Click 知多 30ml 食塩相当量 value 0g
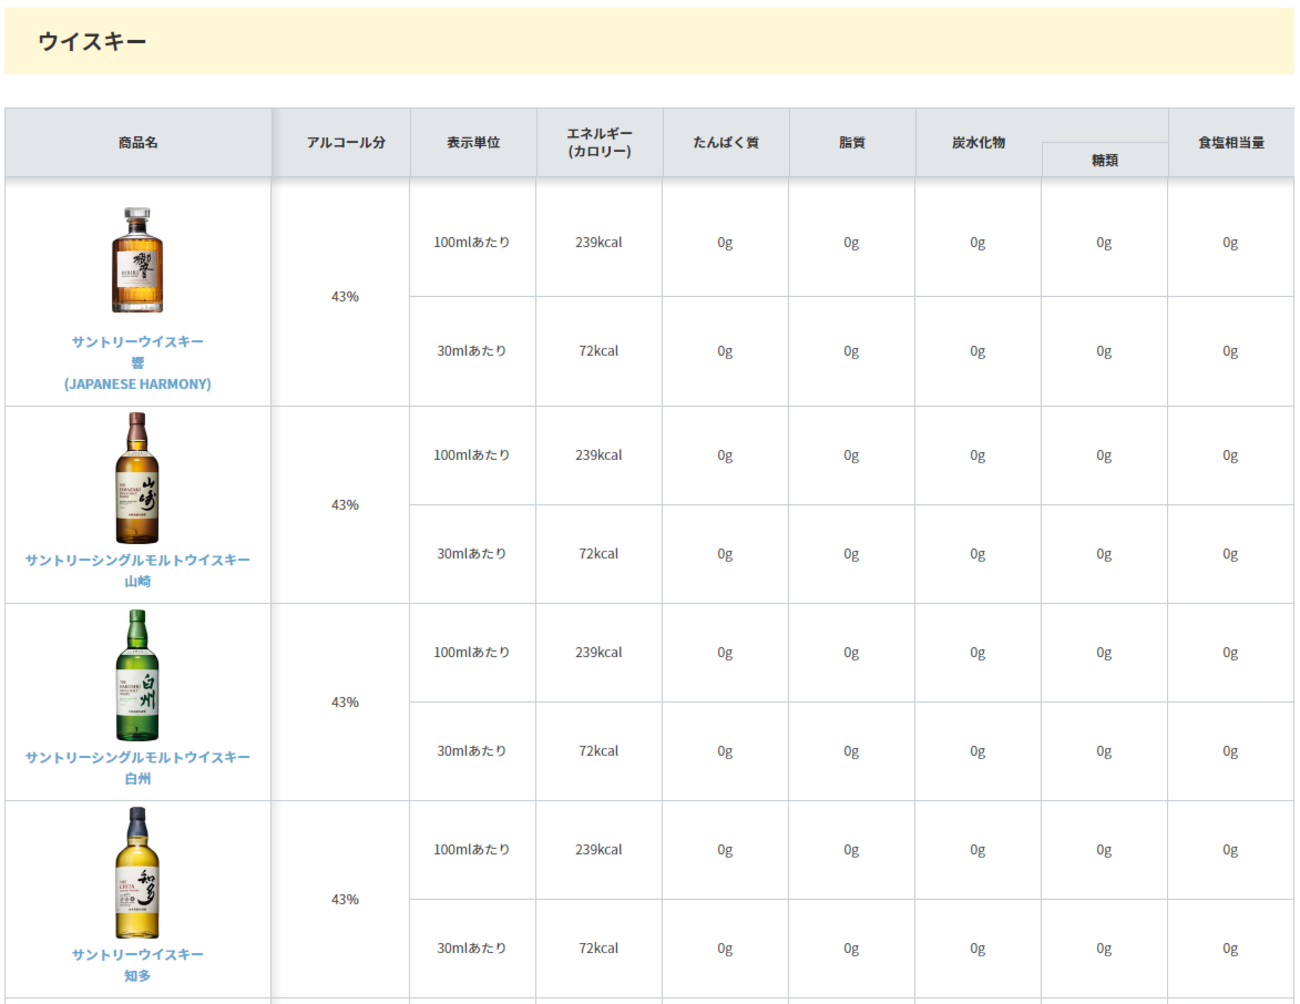The image size is (1300, 1004). [1230, 949]
